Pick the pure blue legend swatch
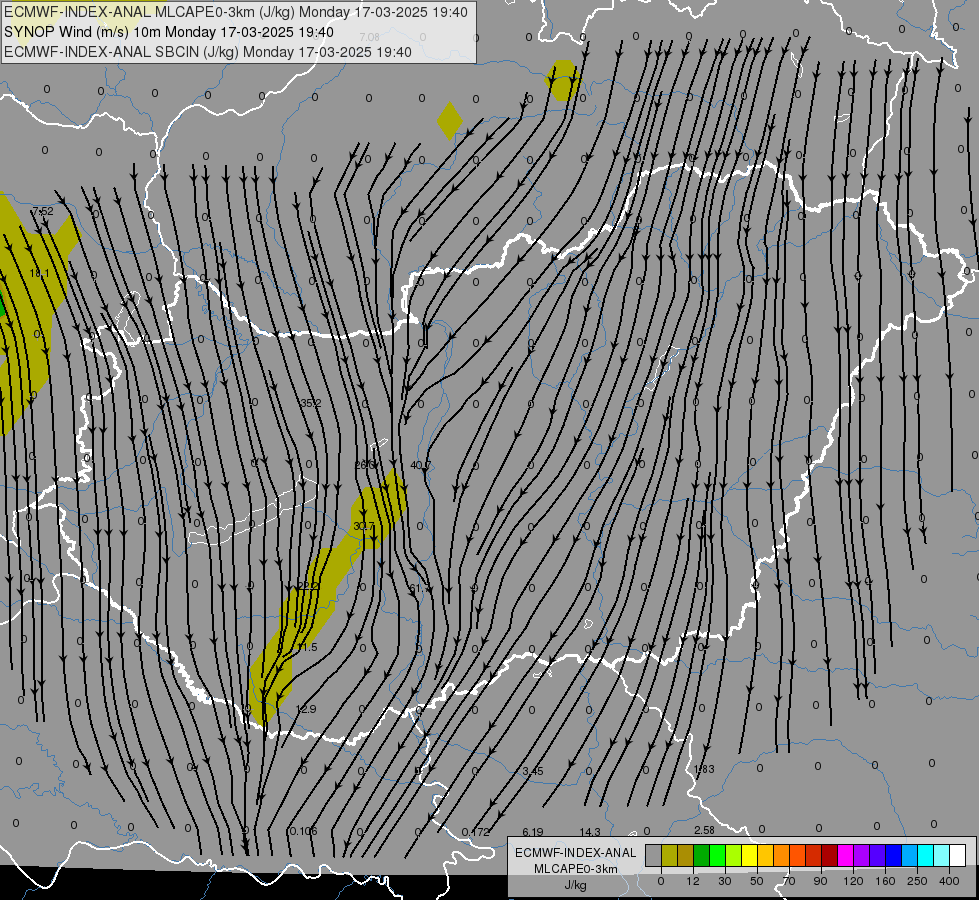Viewport: 979px width, 900px height. coord(893,856)
